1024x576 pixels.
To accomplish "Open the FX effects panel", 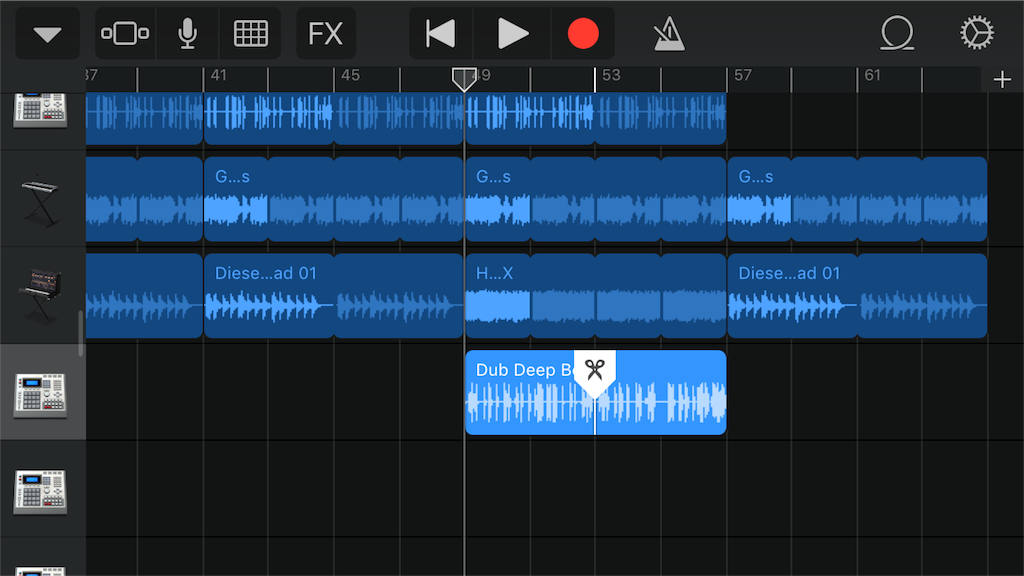I will (x=326, y=34).
